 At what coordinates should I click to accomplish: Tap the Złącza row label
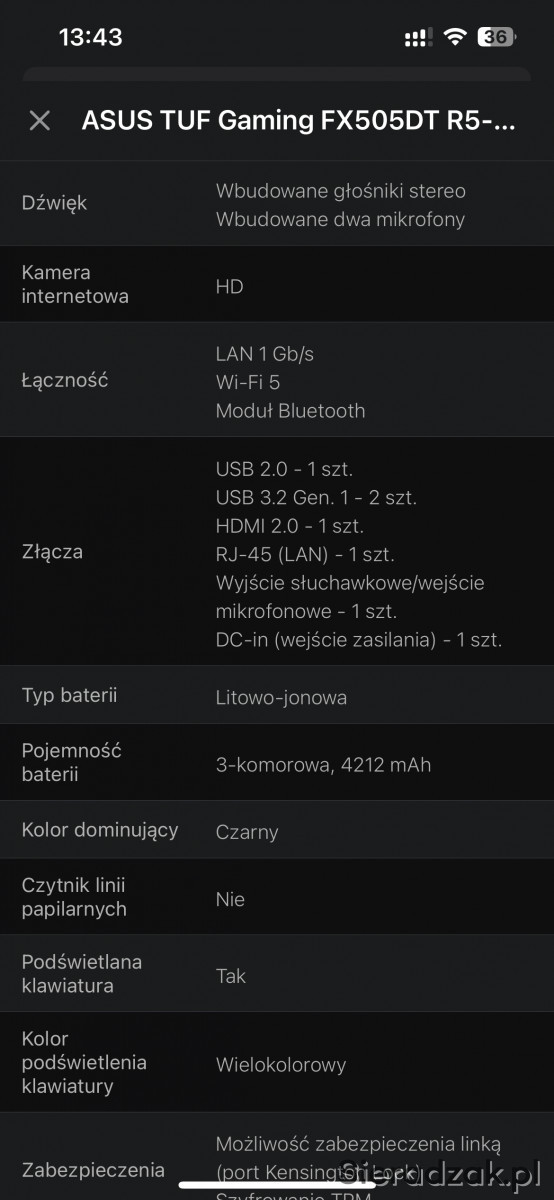coord(52,551)
